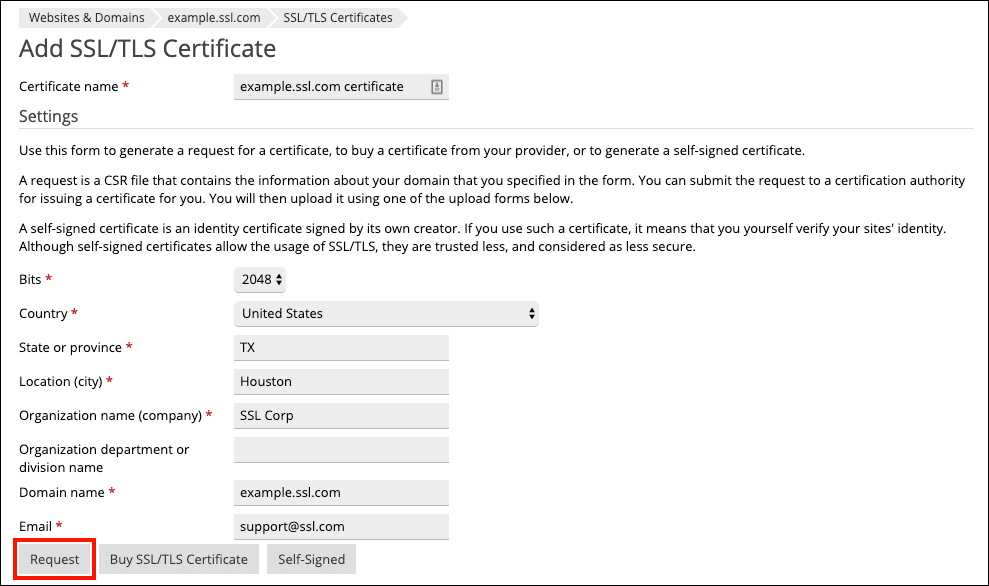The height and width of the screenshot is (586, 989).
Task: Go to Websites & Domains breadcrumb
Action: tap(86, 18)
